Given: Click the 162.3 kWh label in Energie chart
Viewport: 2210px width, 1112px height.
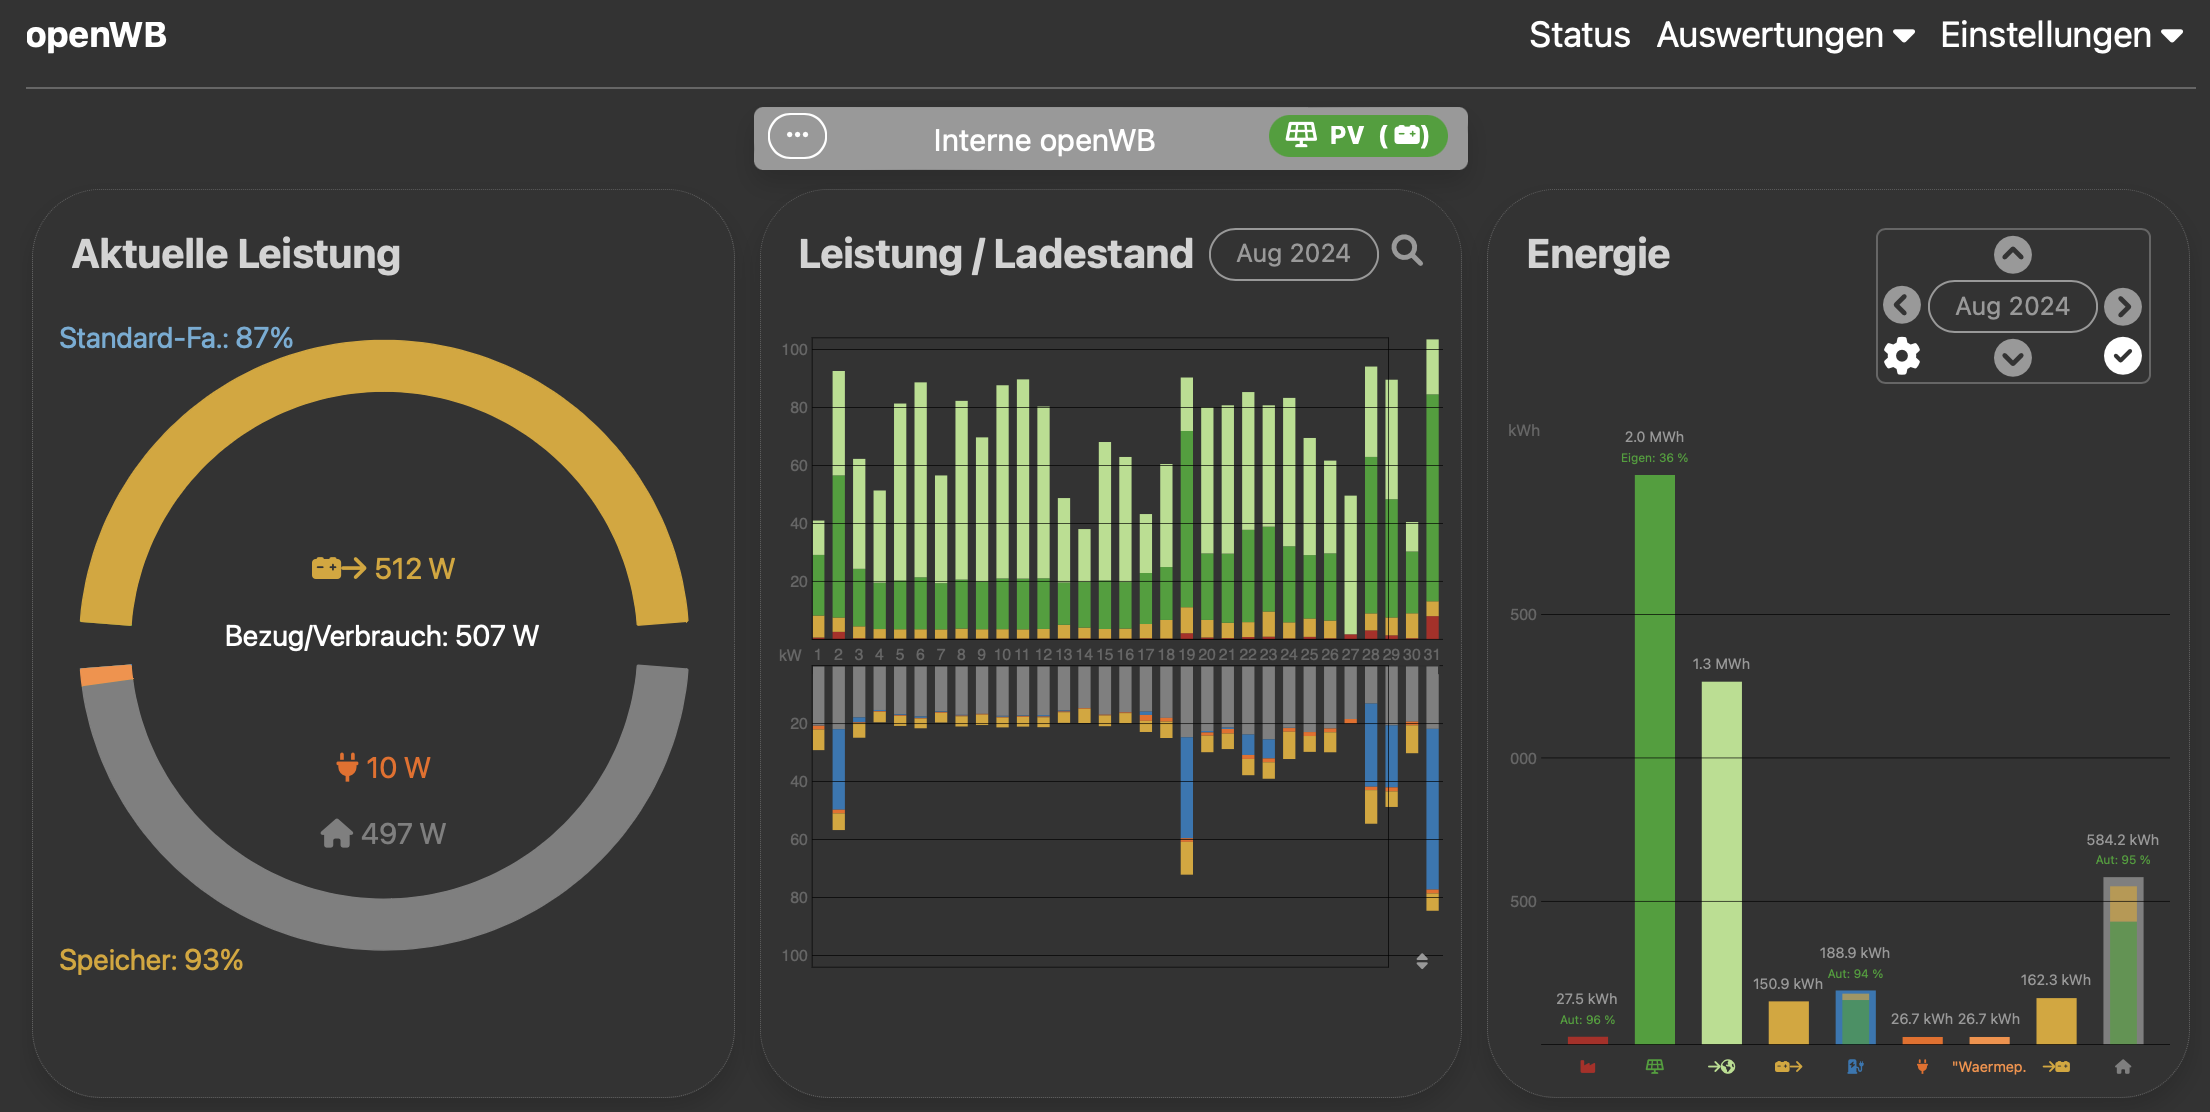Looking at the screenshot, I should (x=2055, y=980).
